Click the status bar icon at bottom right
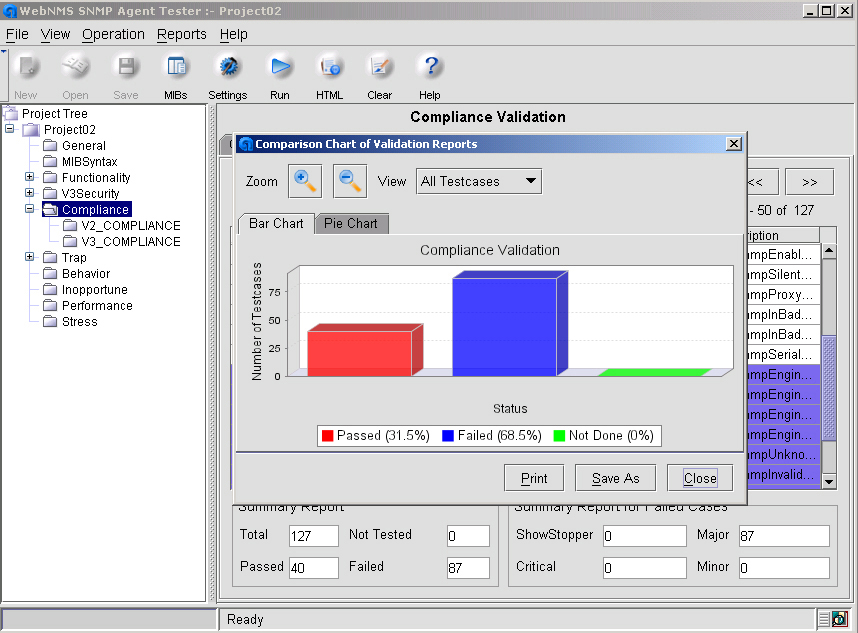 (x=839, y=619)
